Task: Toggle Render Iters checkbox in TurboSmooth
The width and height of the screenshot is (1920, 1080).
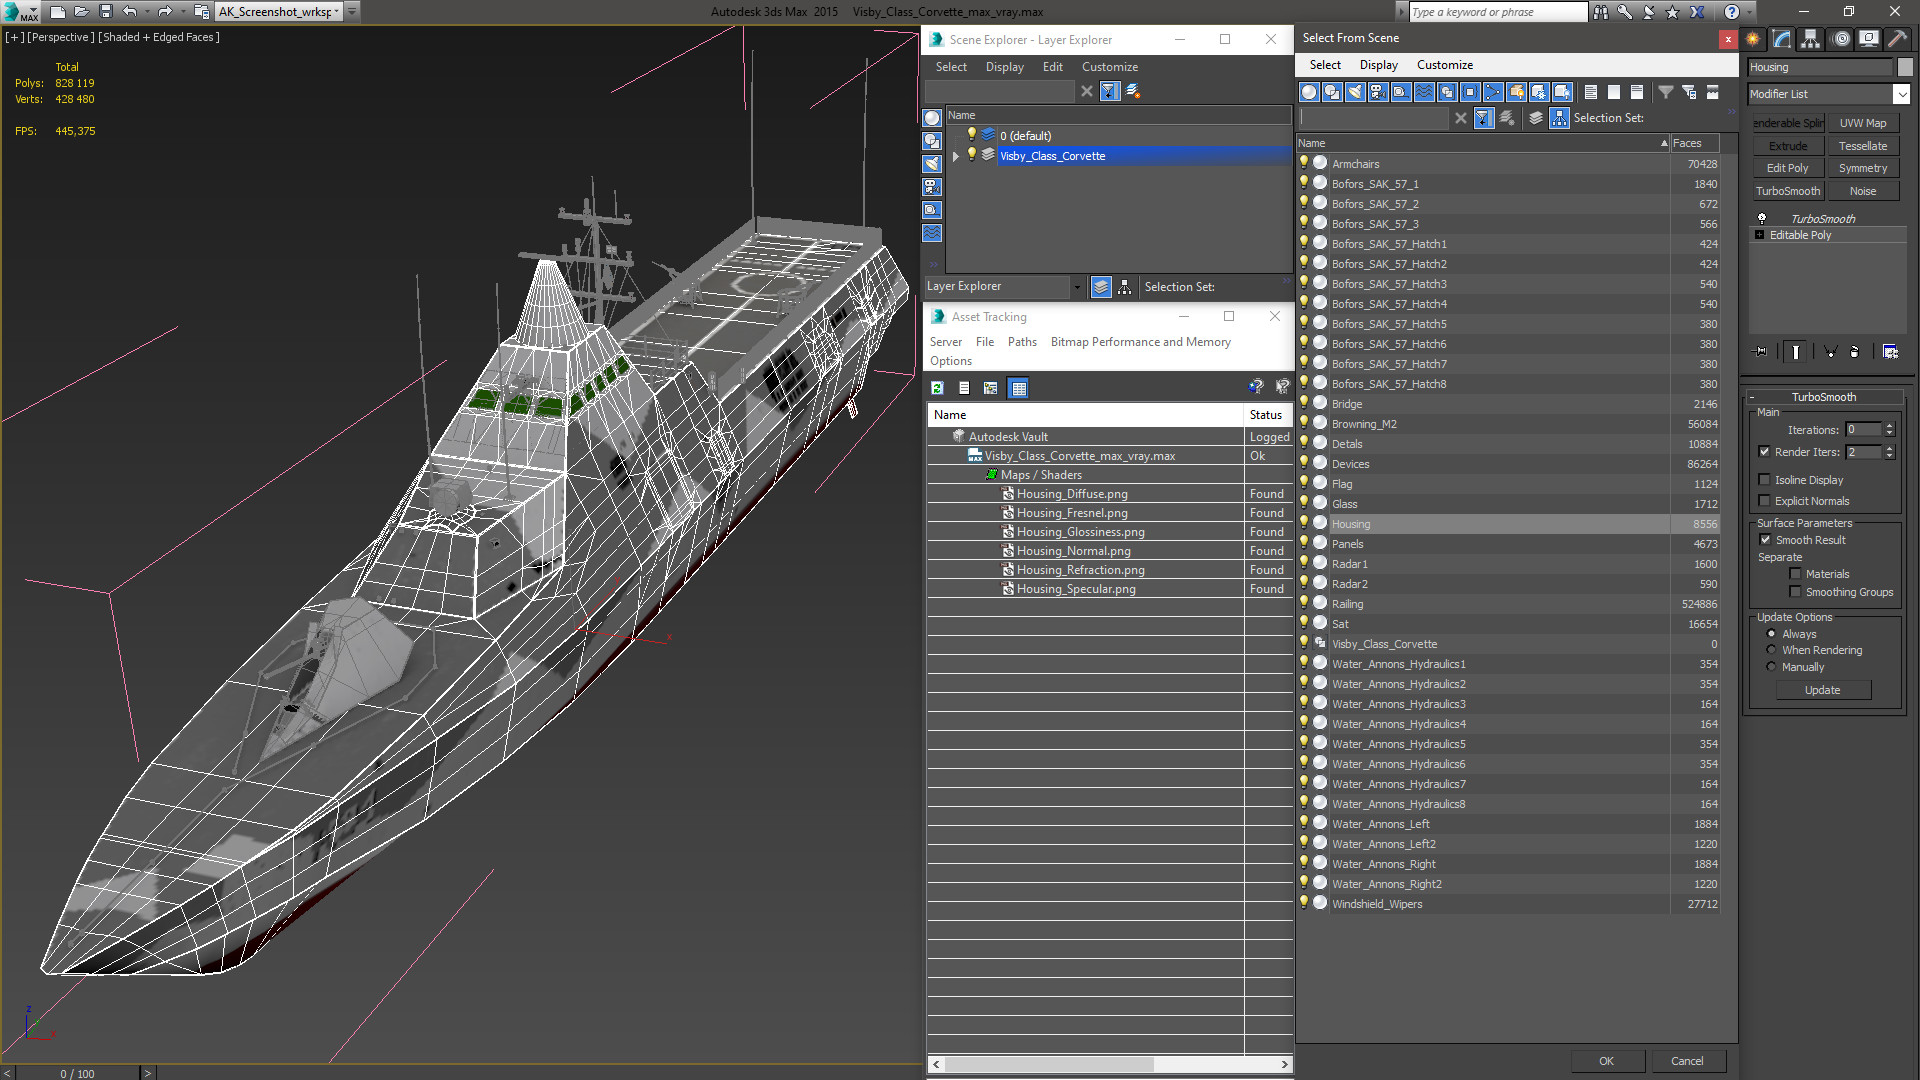Action: pyautogui.click(x=1765, y=452)
